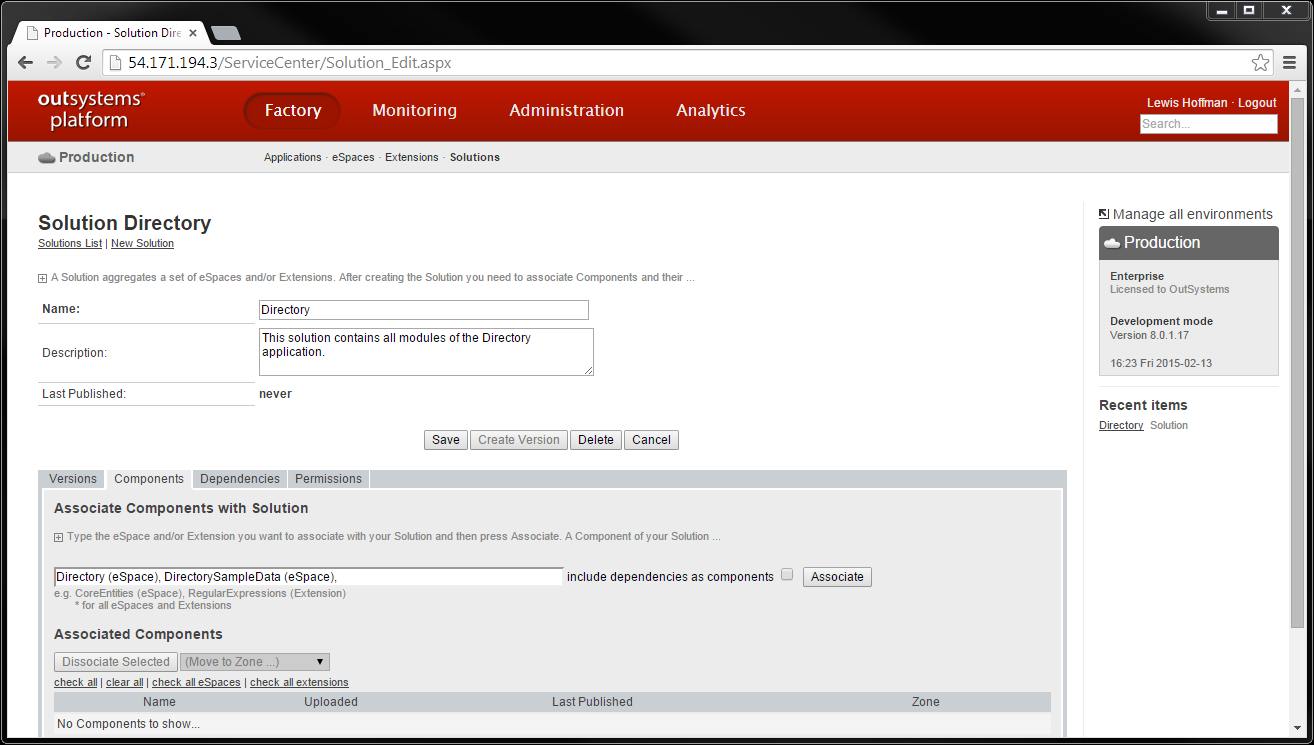Click the Associate button
Image resolution: width=1314 pixels, height=745 pixels.
tap(837, 577)
